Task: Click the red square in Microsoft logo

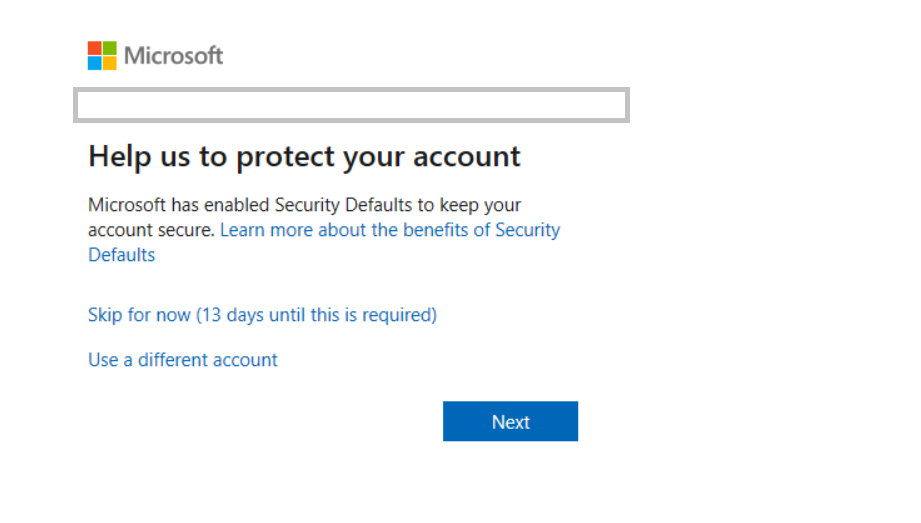Action: pos(95,48)
